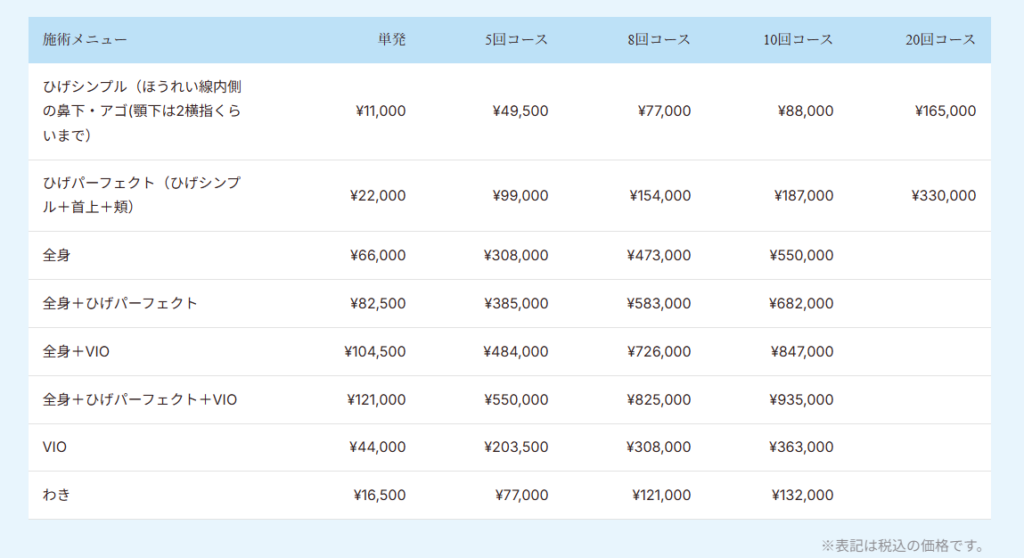This screenshot has width=1024, height=558.
Task: Select the ¥82,500 price cell
Action: 377,304
